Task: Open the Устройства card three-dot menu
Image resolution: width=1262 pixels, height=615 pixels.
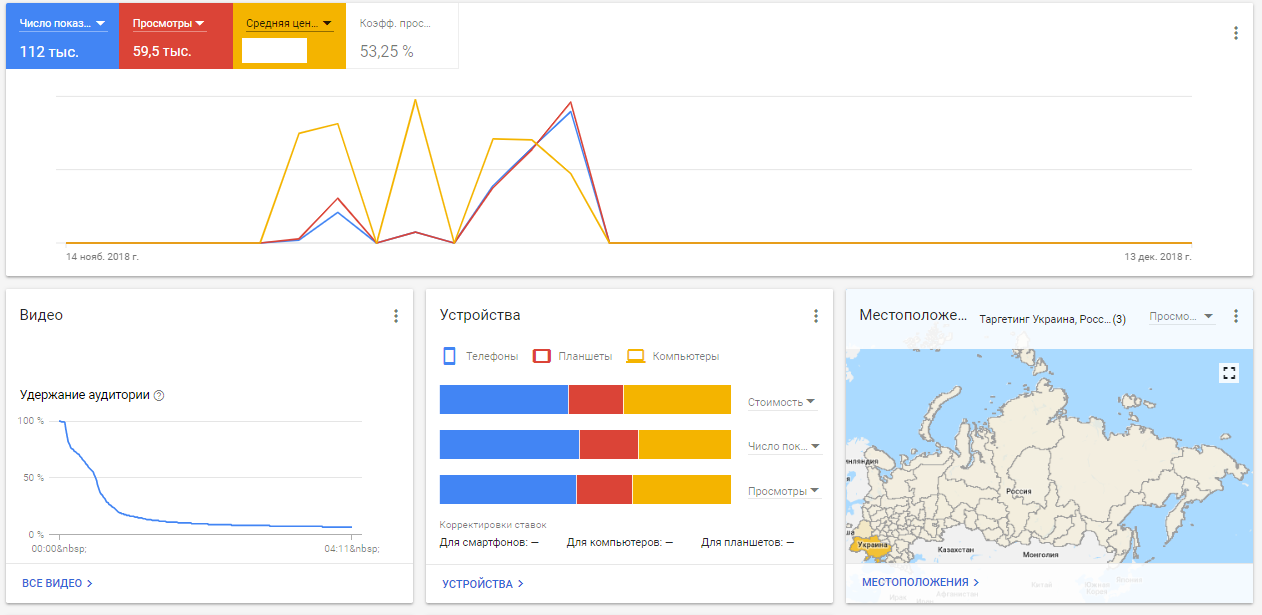Action: click(x=815, y=316)
